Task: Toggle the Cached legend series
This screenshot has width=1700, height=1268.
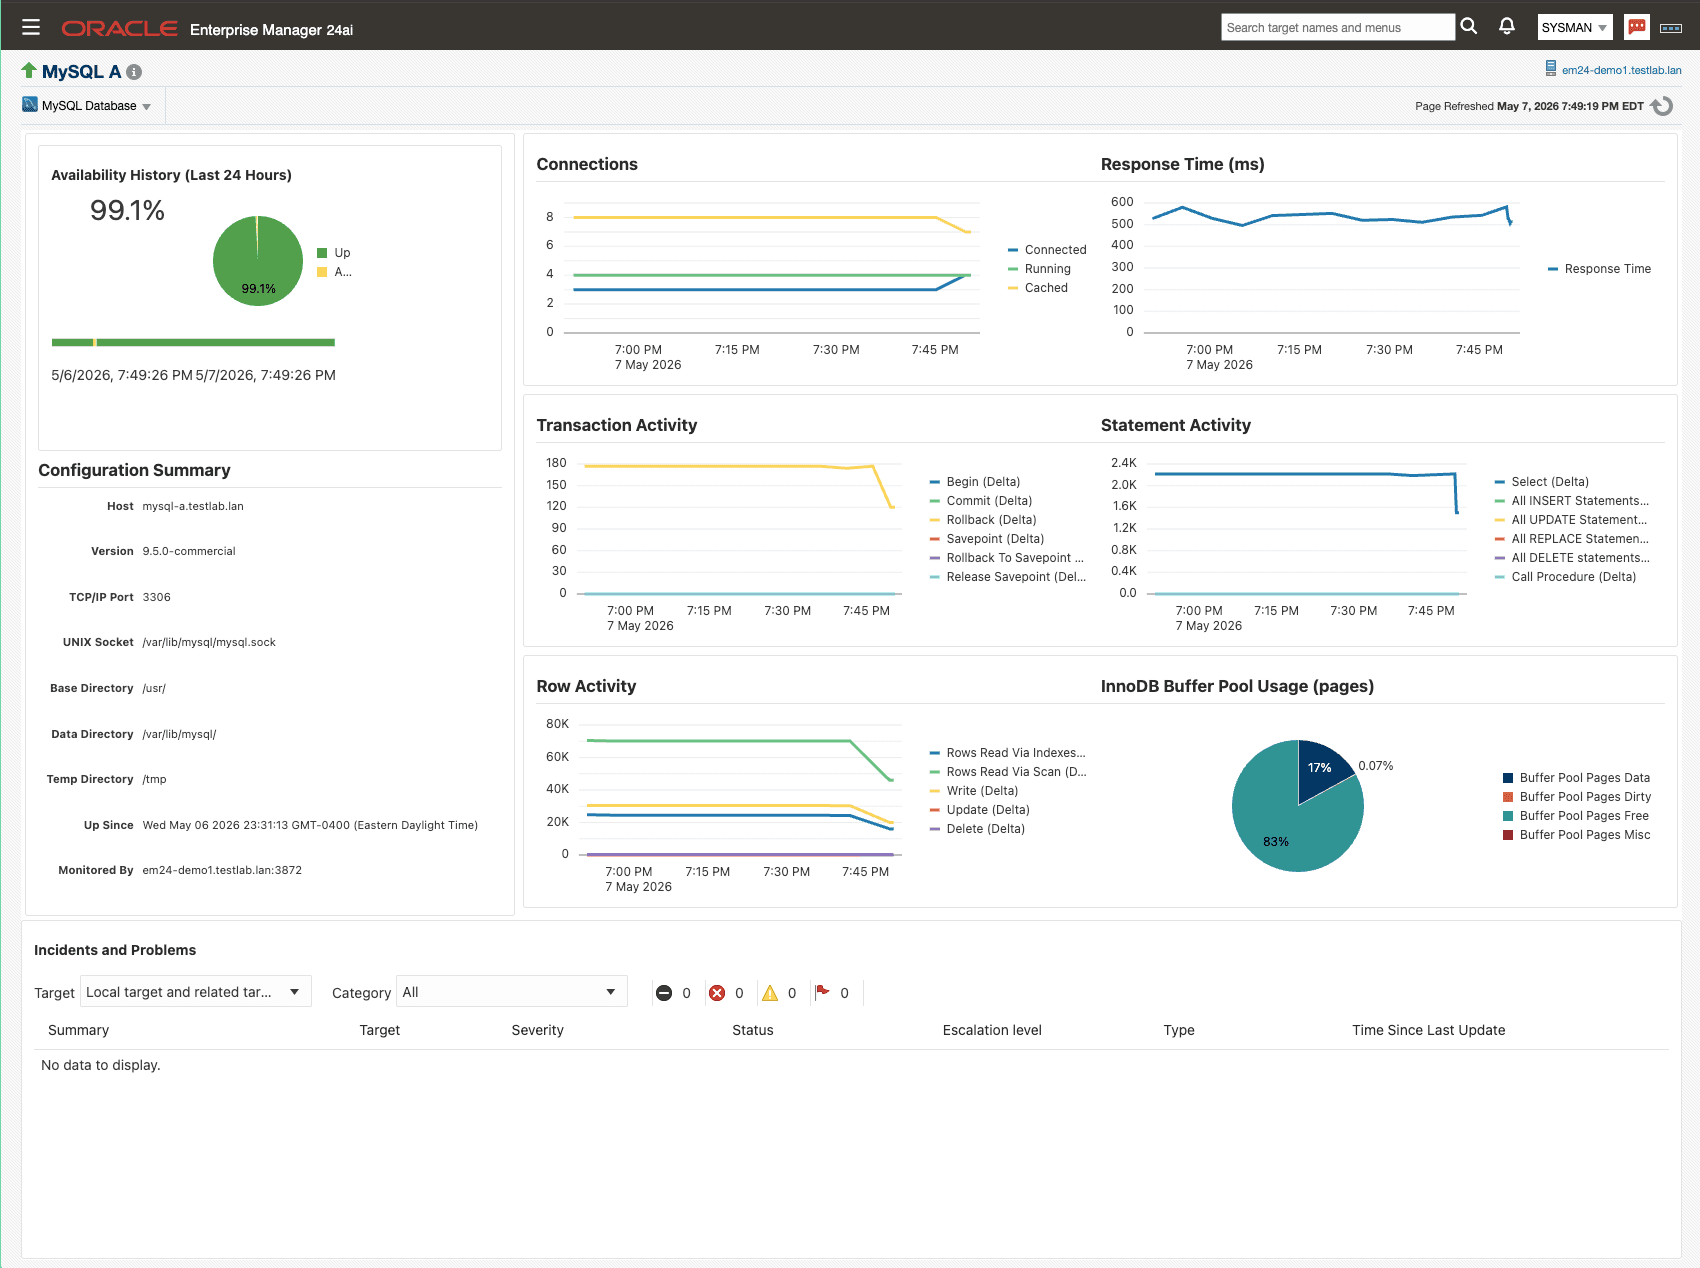Action: (x=1038, y=288)
